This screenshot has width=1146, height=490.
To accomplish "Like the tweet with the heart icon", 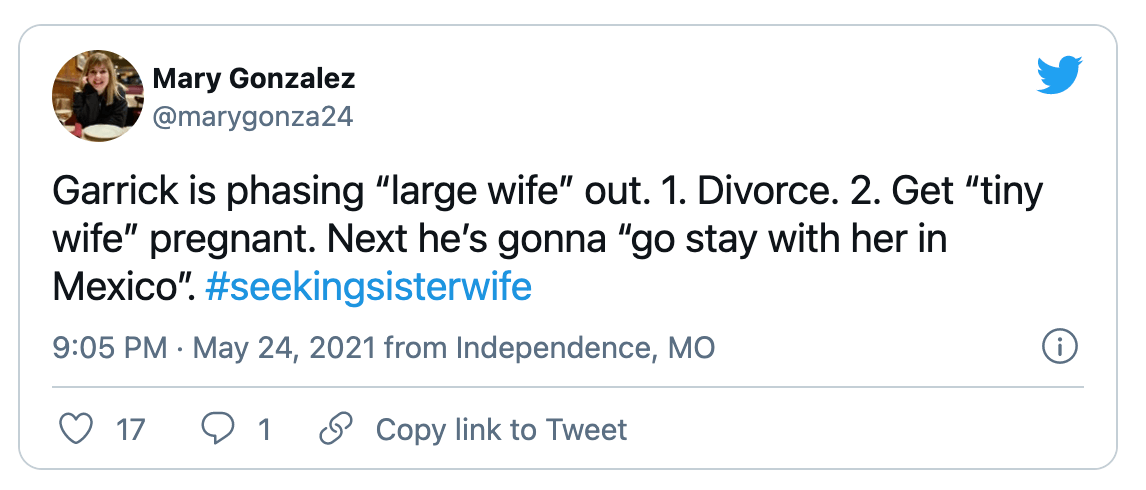I will 75,429.
